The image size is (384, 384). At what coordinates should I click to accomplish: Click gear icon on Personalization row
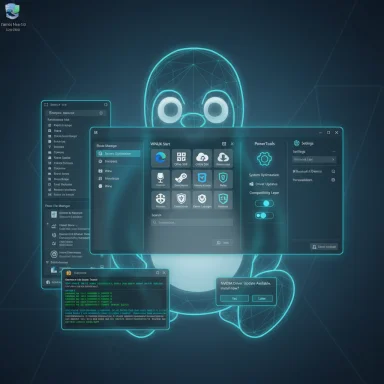(x=333, y=180)
